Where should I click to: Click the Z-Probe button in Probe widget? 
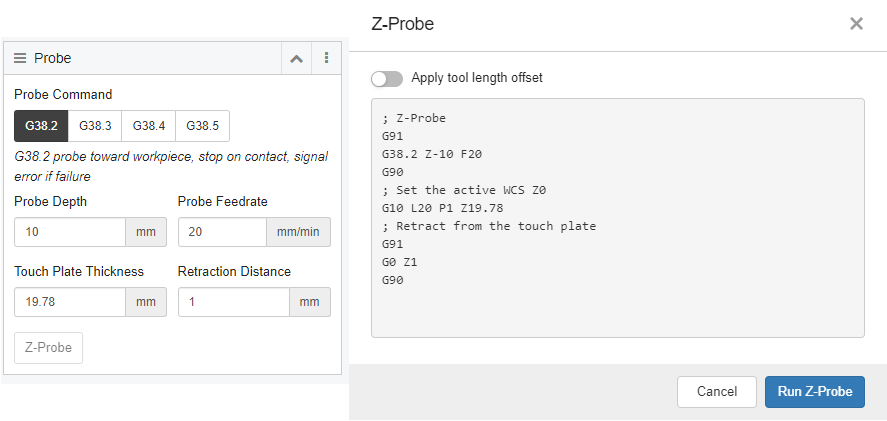(48, 347)
